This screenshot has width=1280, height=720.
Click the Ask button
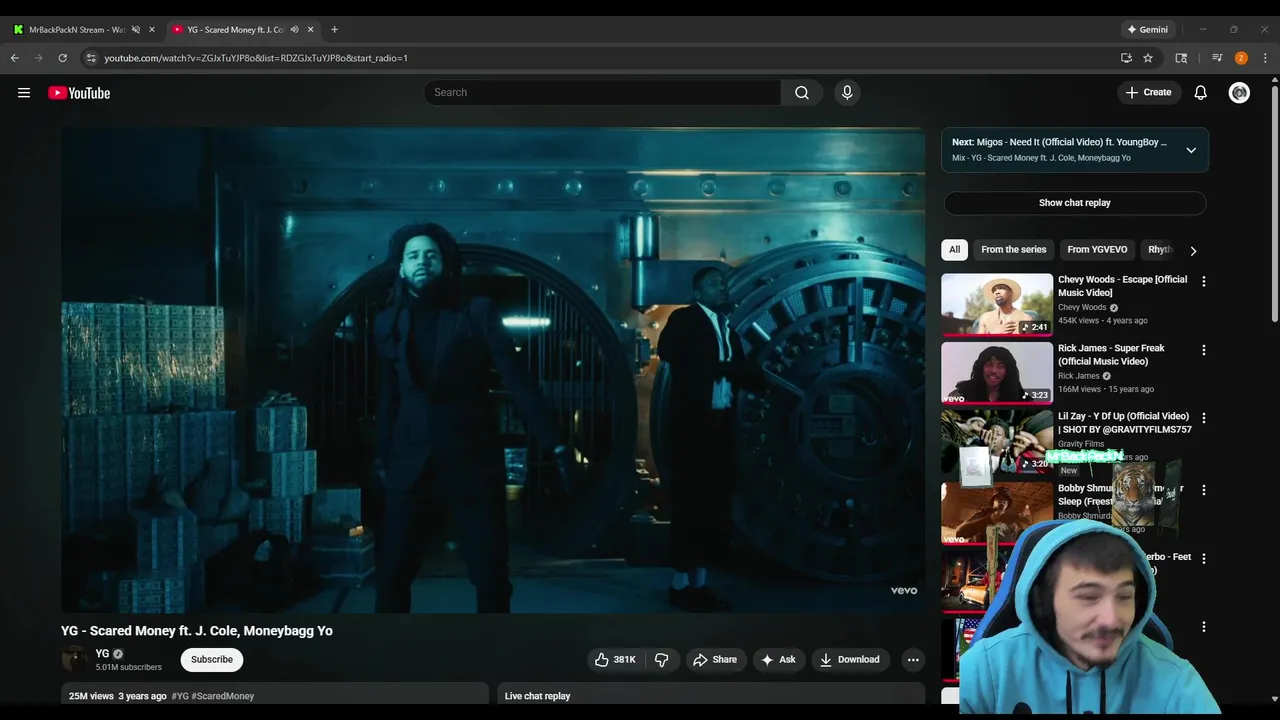click(778, 659)
